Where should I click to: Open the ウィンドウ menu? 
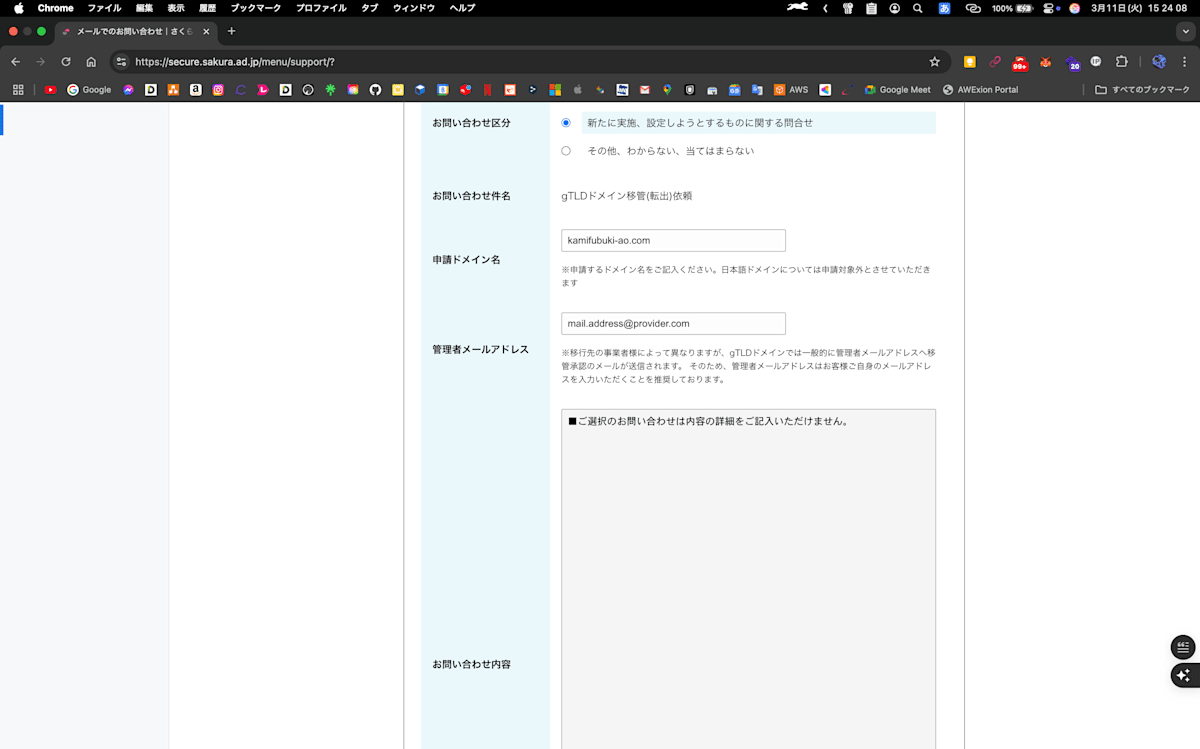click(x=414, y=8)
